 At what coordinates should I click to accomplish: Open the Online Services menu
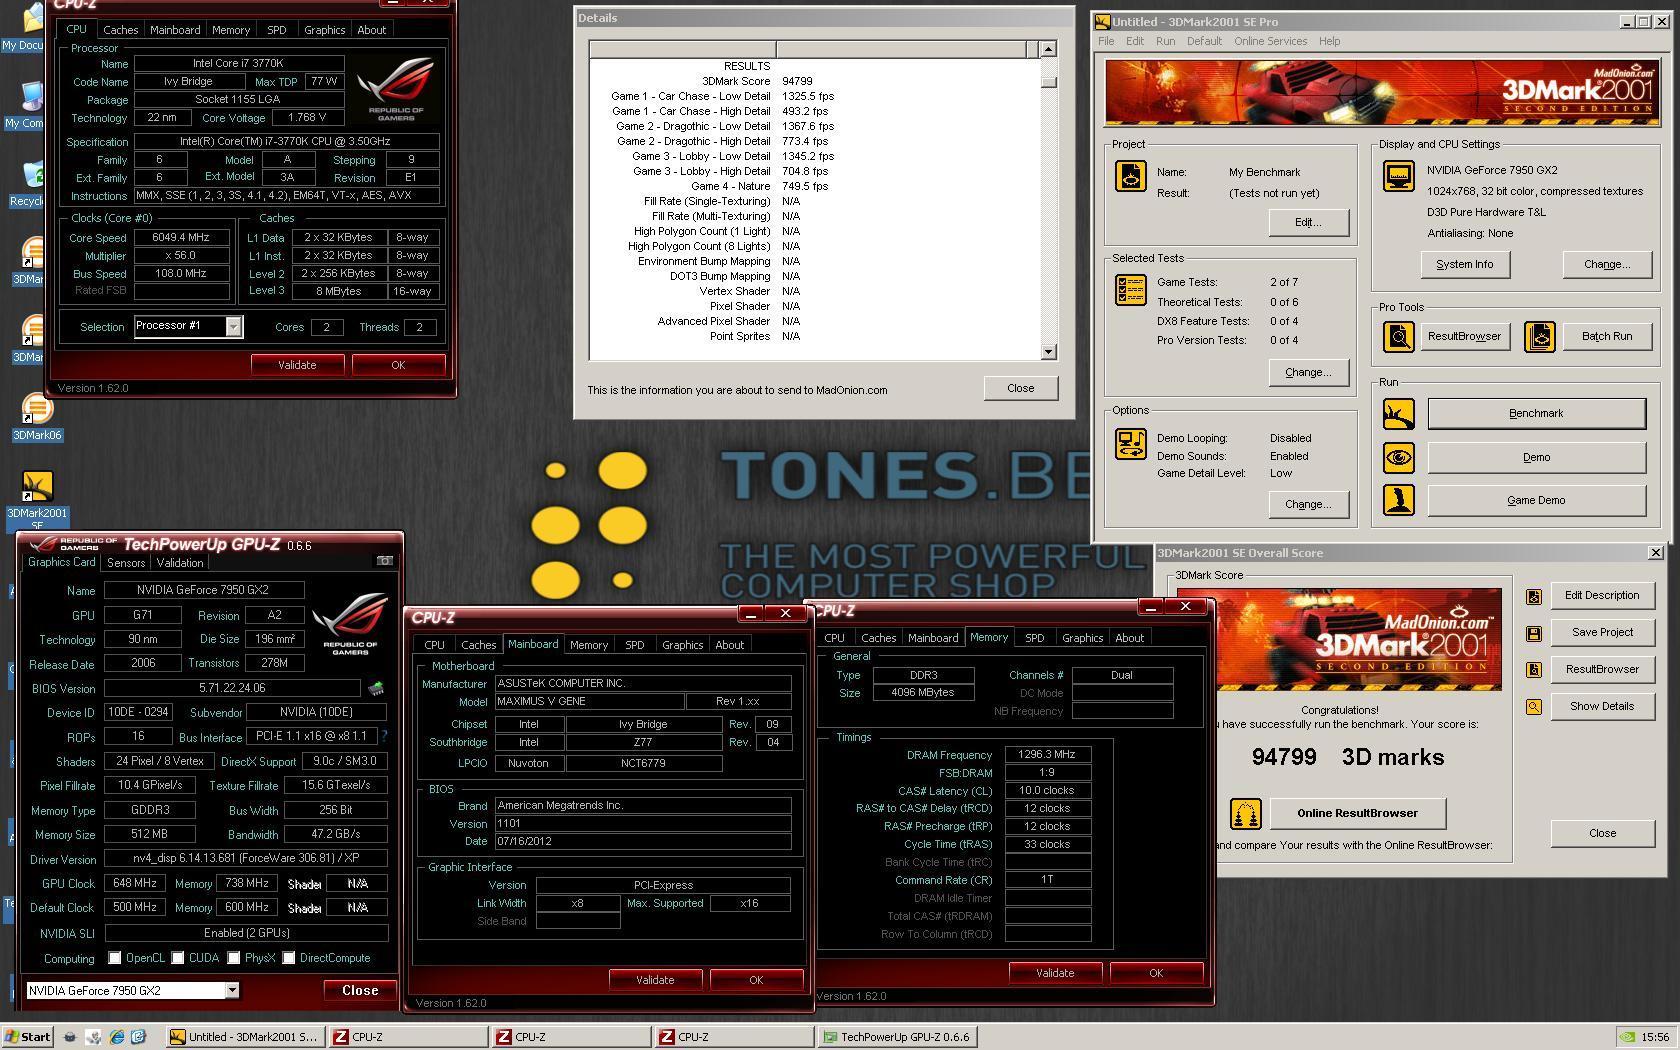click(1270, 41)
